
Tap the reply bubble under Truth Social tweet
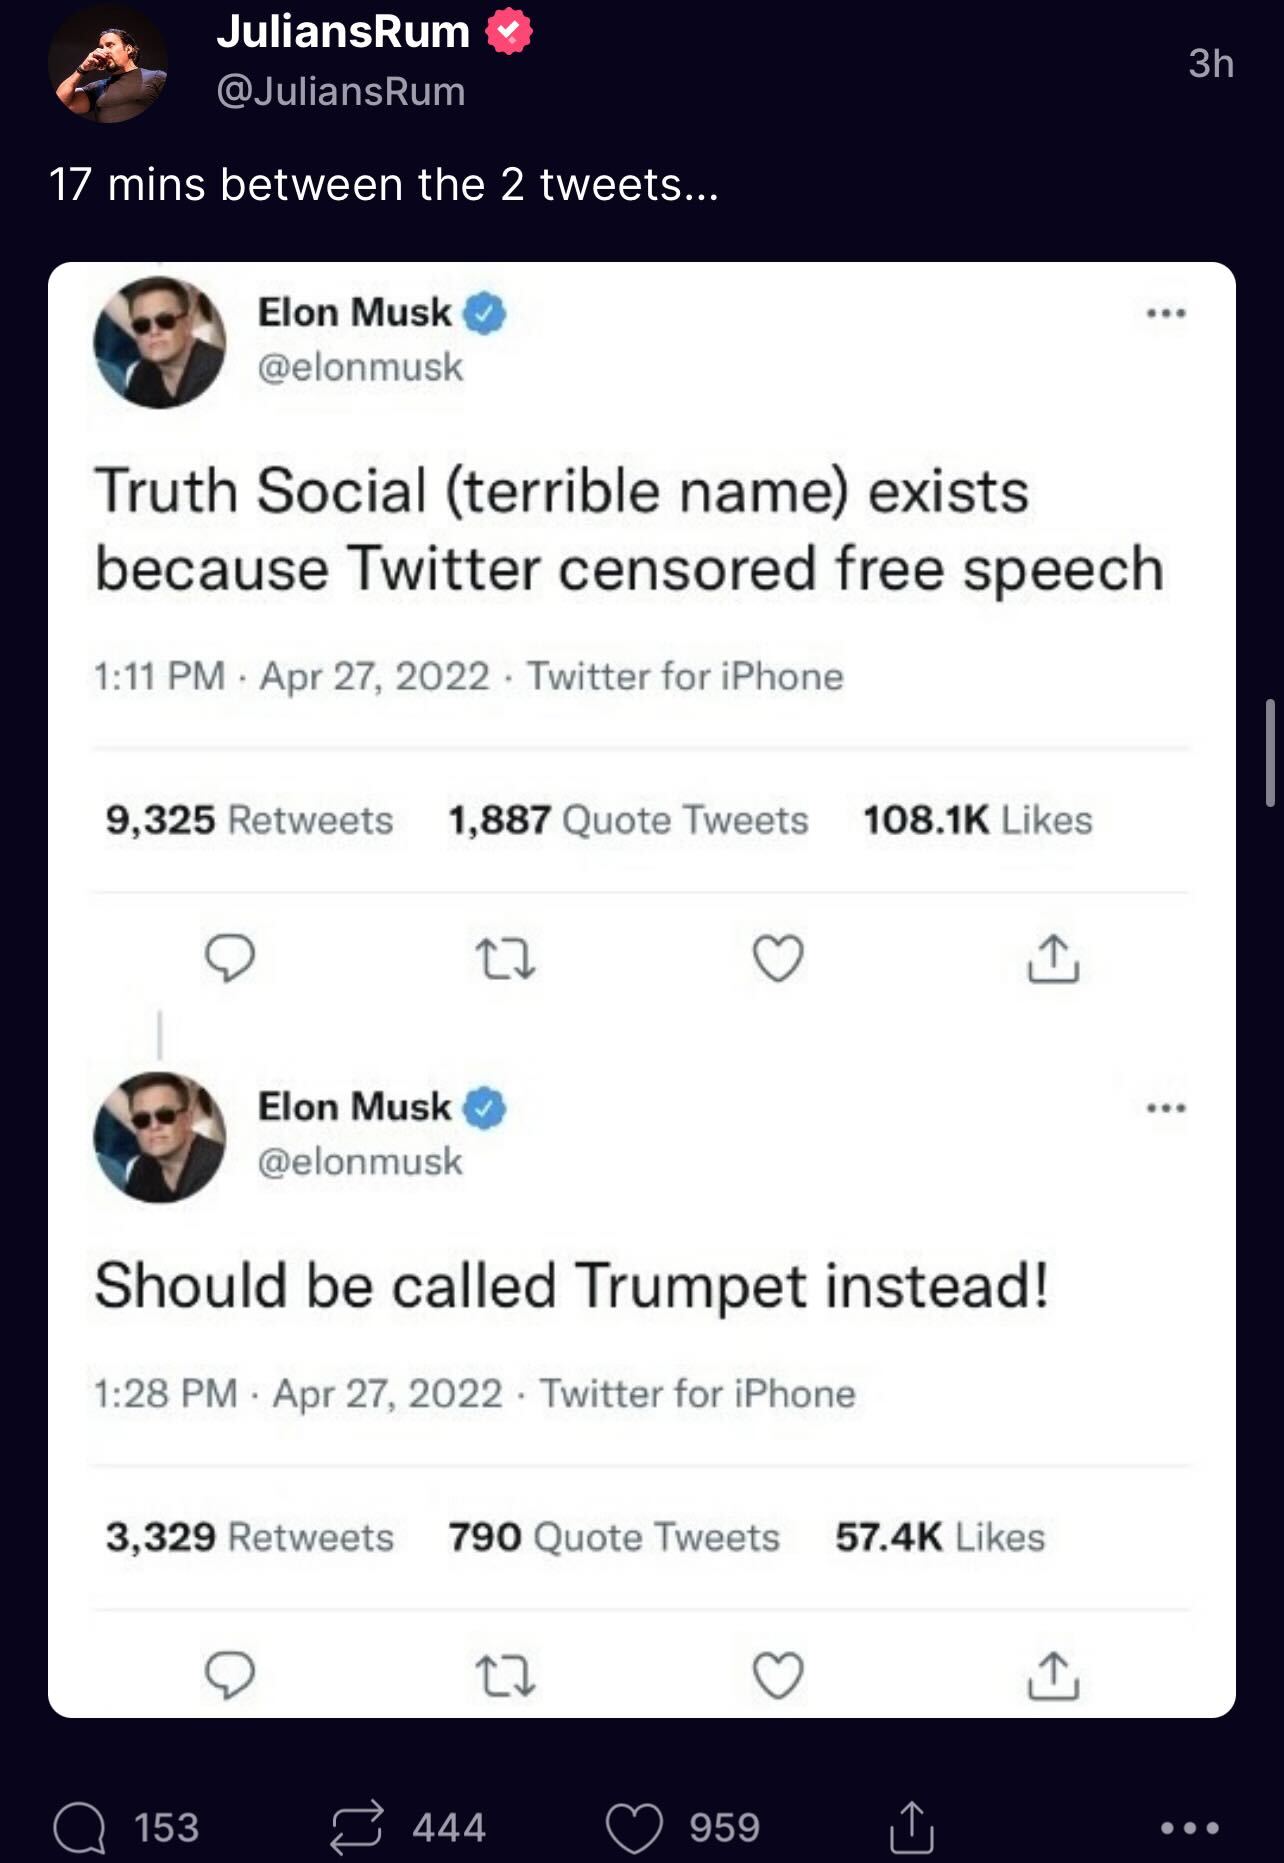tap(230, 958)
